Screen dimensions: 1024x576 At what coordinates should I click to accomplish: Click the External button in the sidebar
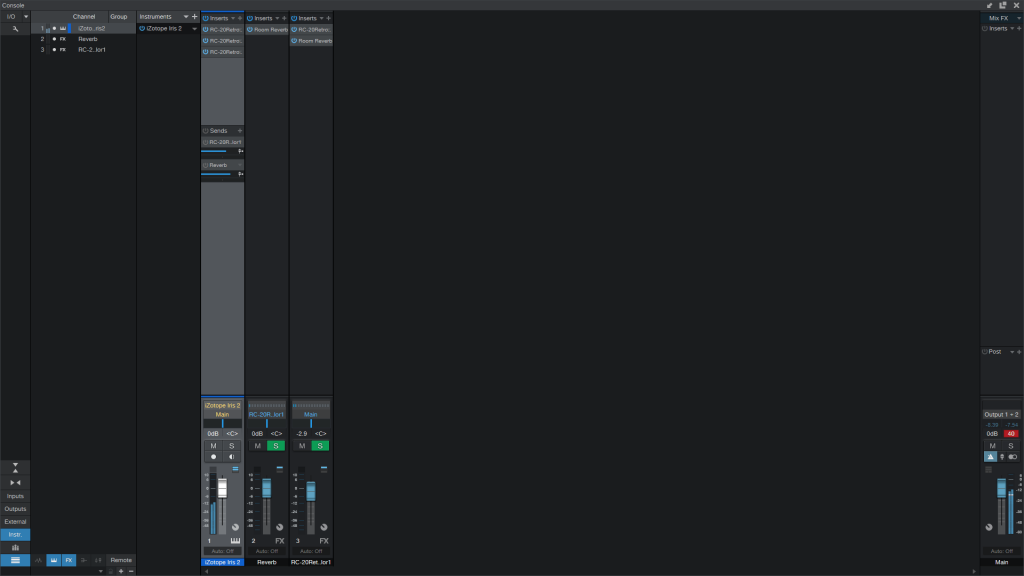pyautogui.click(x=15, y=522)
